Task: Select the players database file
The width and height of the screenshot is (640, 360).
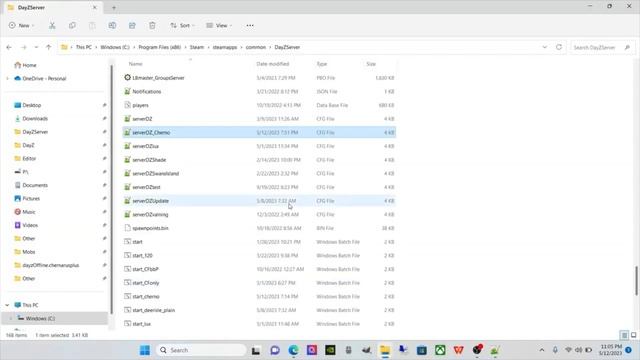Action: pyautogui.click(x=259, y=105)
